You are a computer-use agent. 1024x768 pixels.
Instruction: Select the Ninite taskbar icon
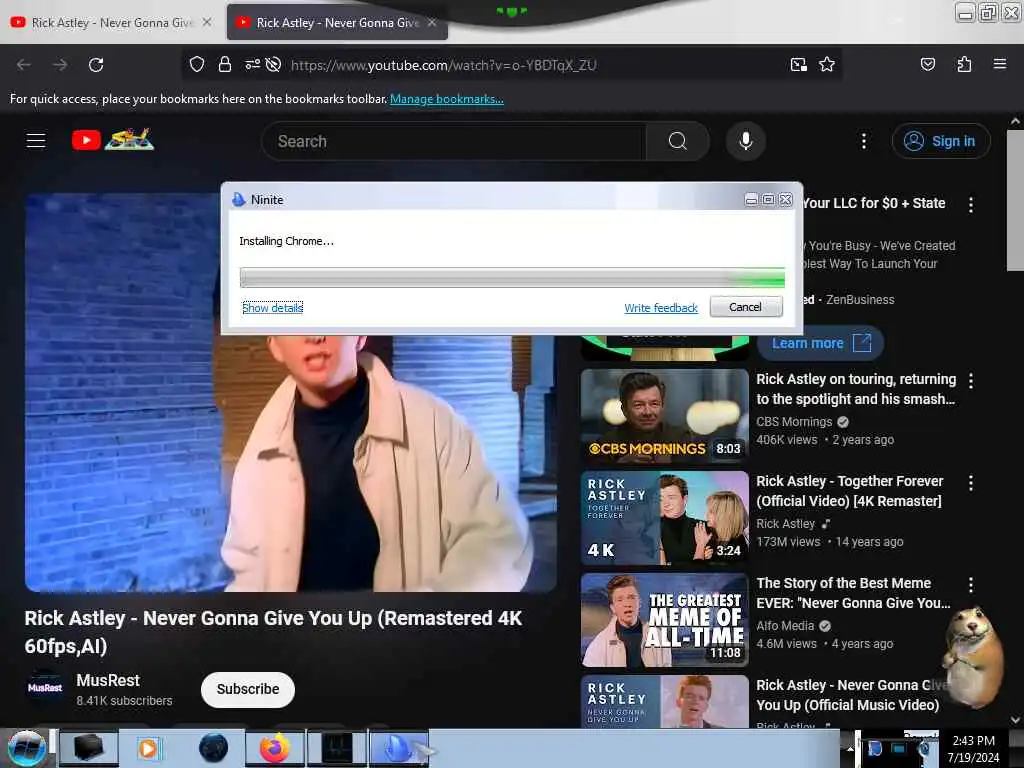[x=399, y=748]
